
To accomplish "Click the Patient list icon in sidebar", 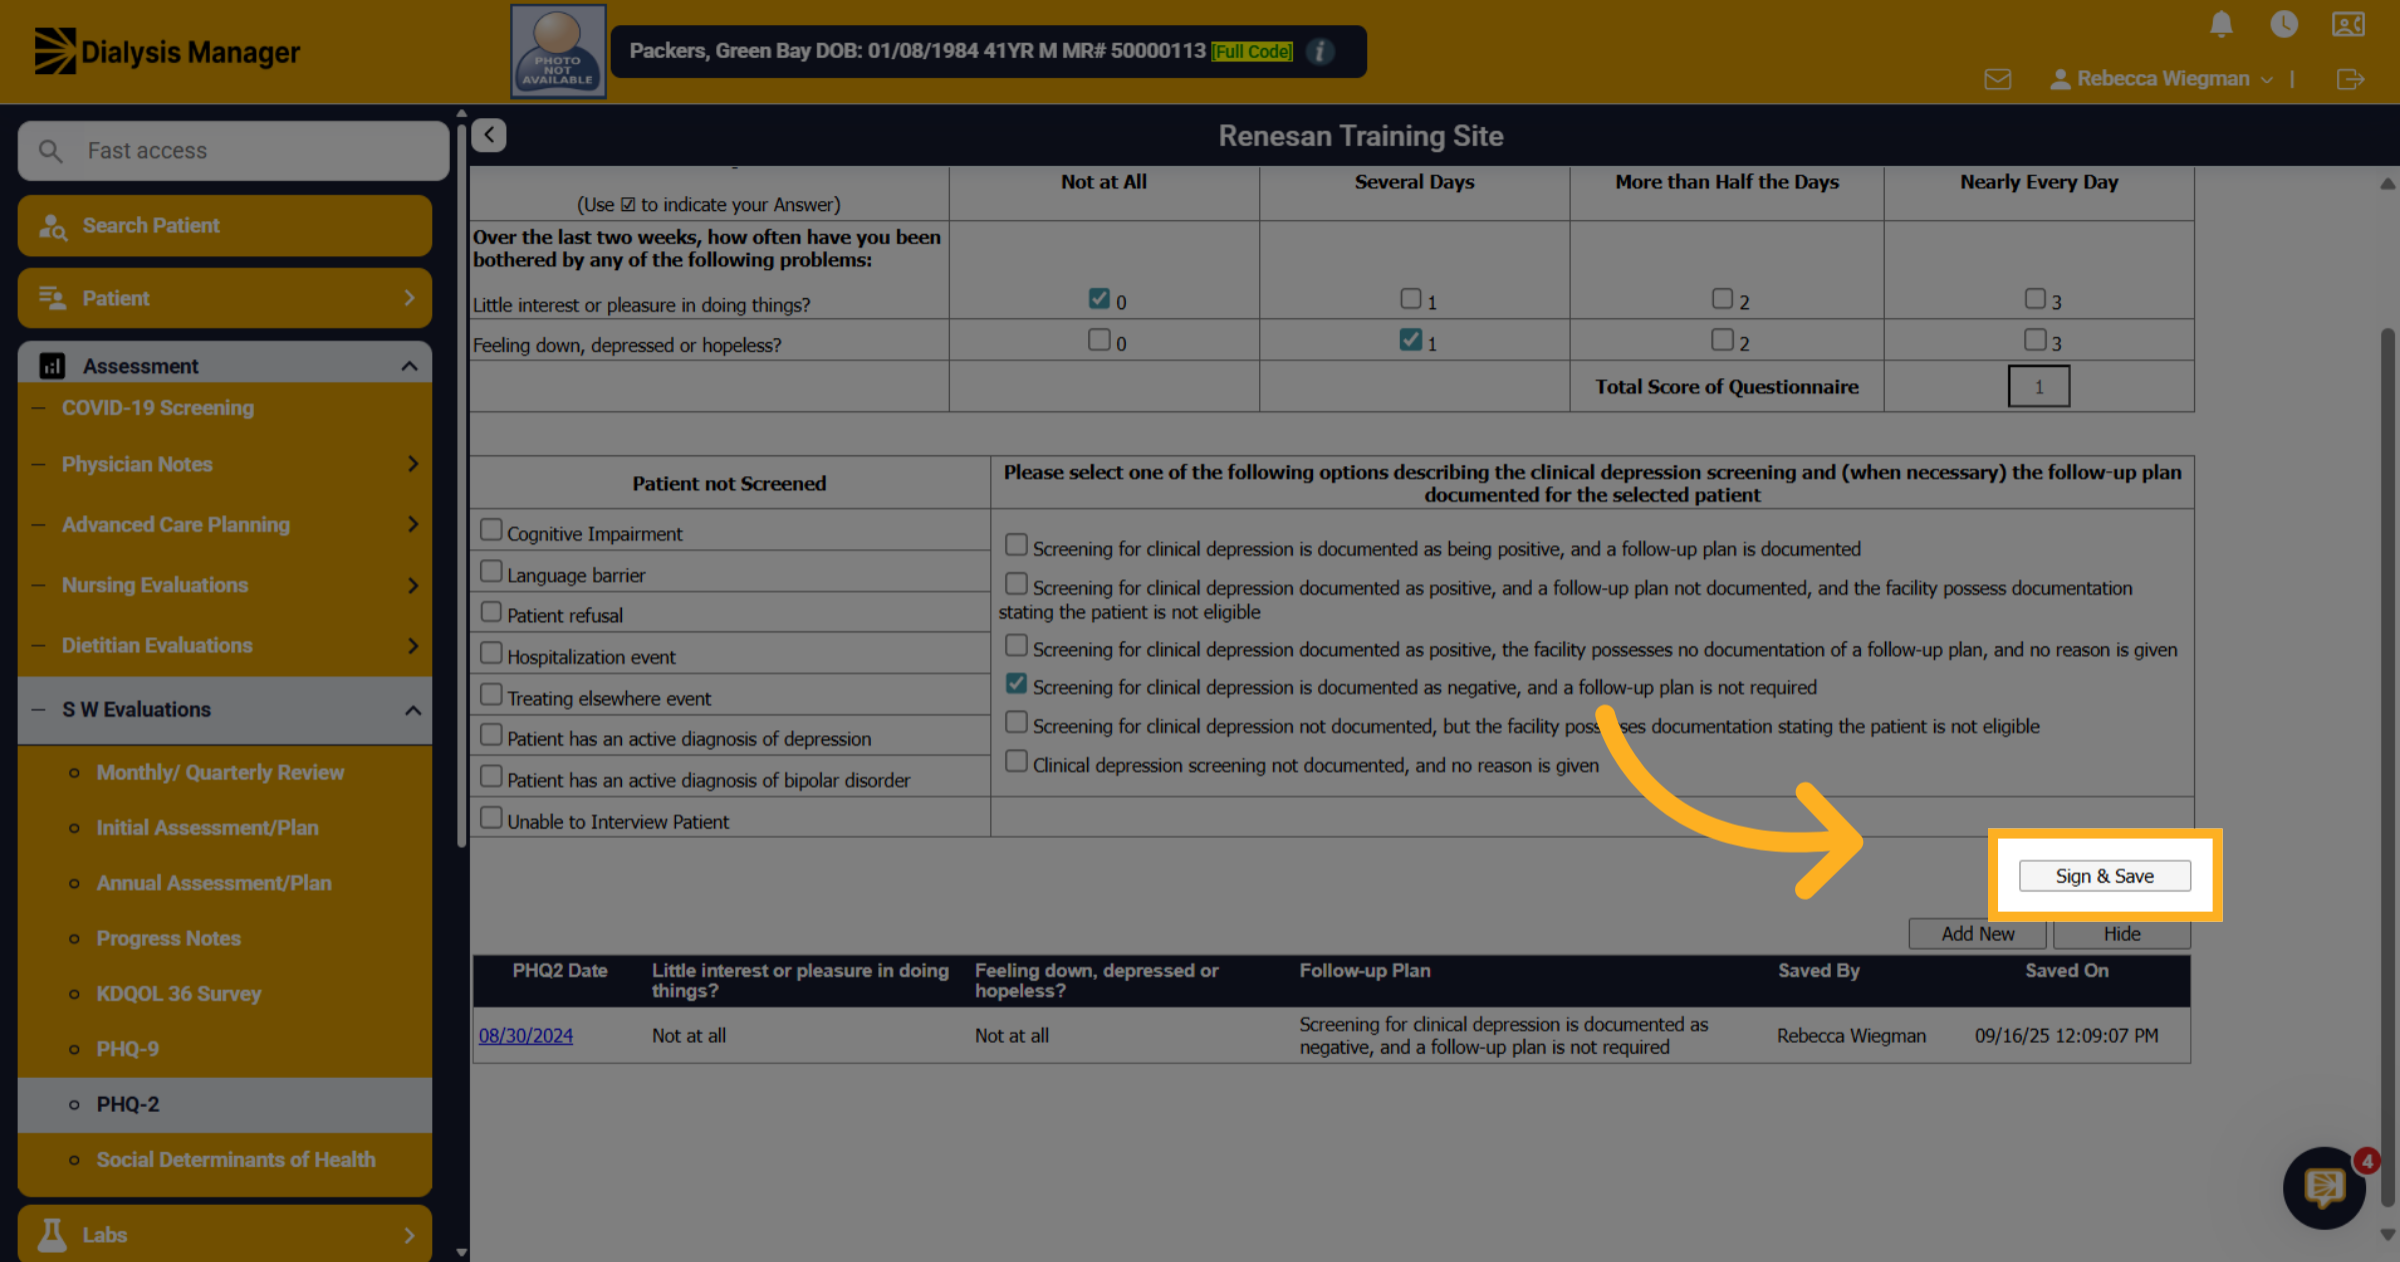I will (52, 298).
